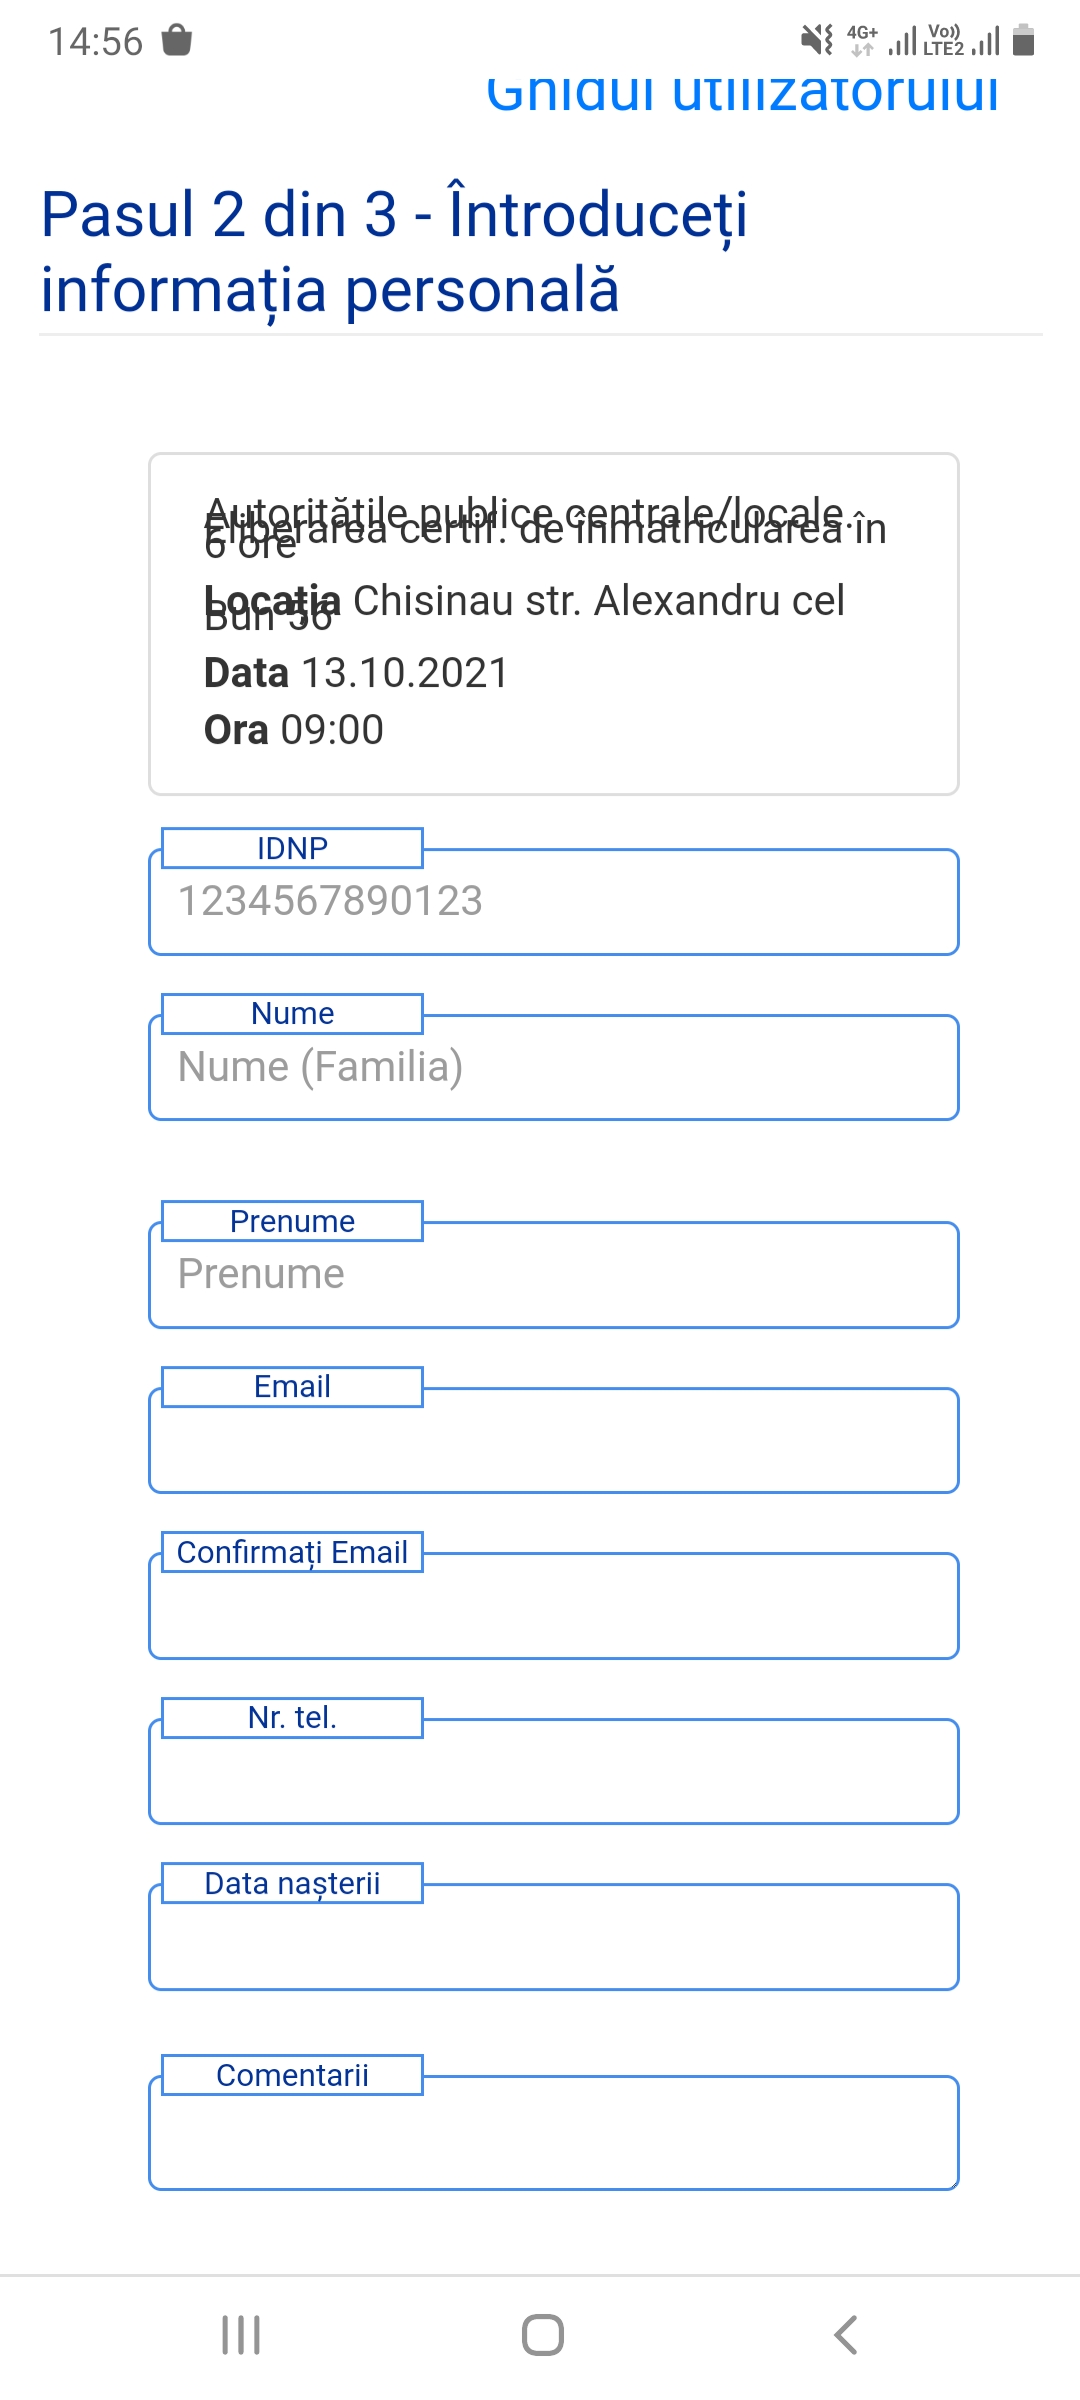Tap the Data 13.10.2021 appointment line
Viewport: 1080px width, 2400px height.
356,673
